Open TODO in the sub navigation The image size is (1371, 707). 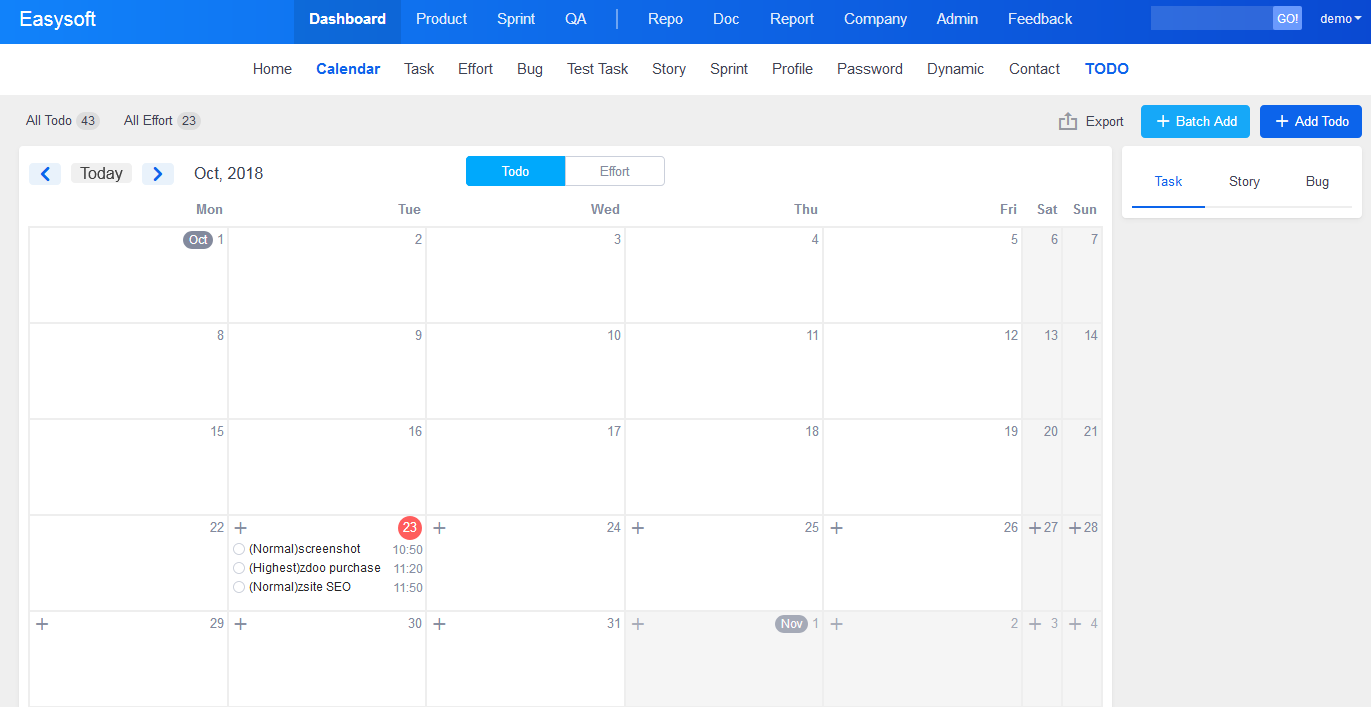coord(1107,69)
